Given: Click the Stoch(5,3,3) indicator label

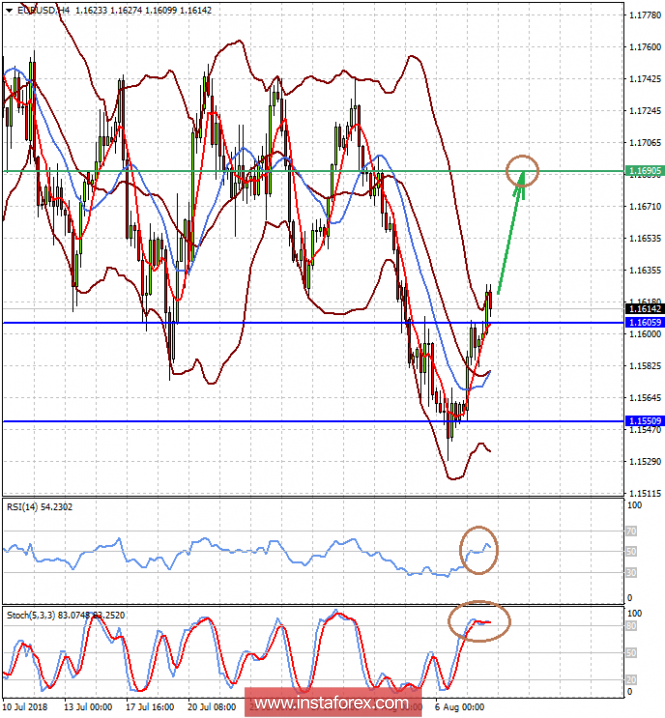Looking at the screenshot, I should pos(65,615).
